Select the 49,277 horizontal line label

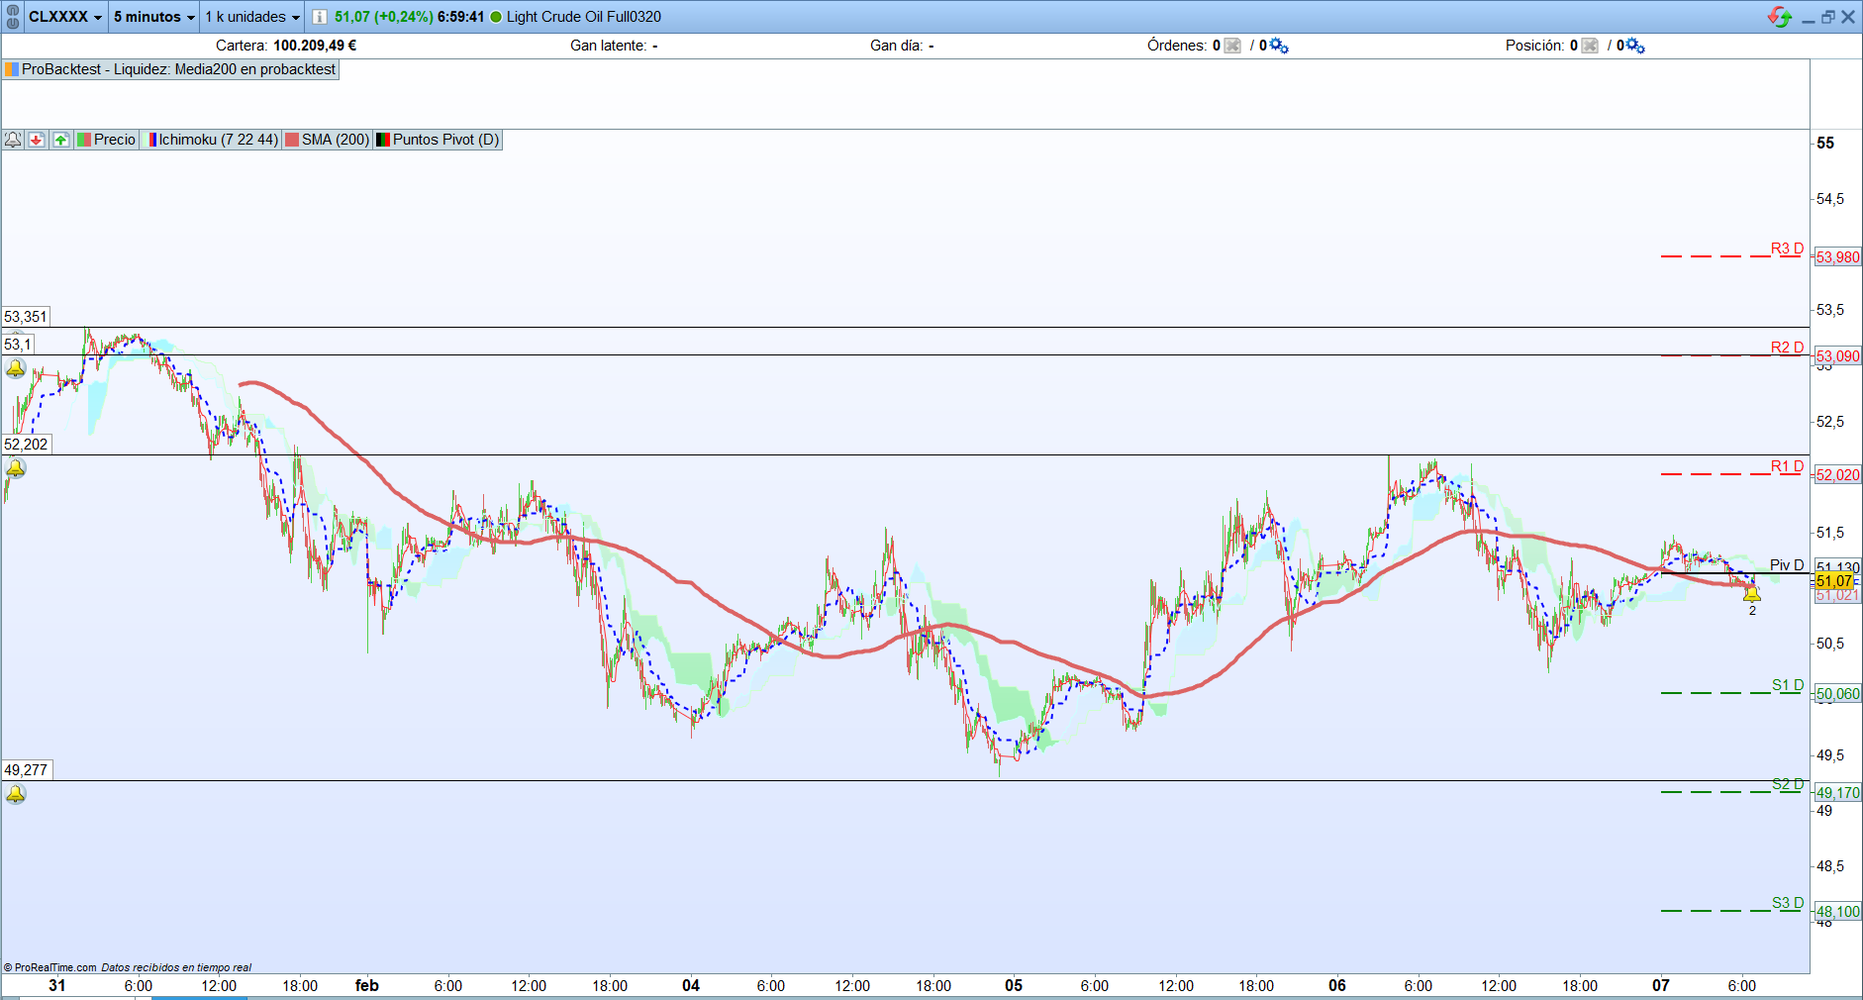(26, 770)
